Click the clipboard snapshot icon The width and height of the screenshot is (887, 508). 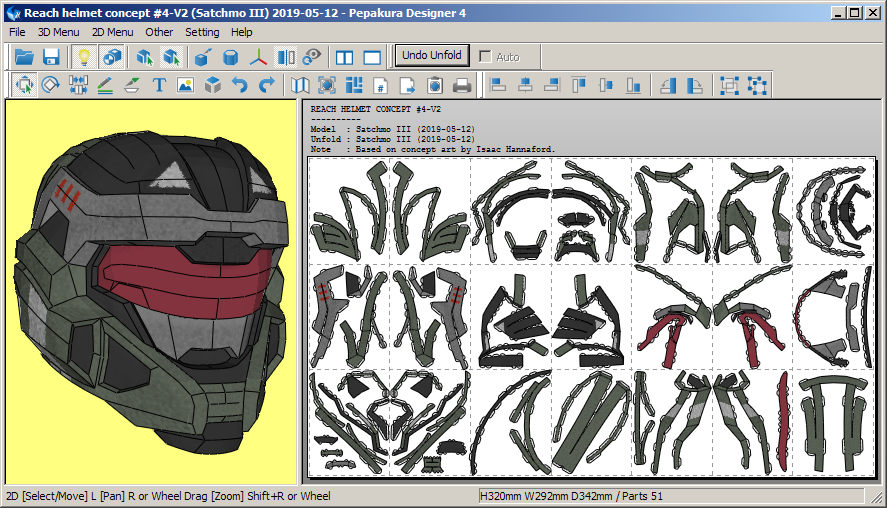click(x=435, y=85)
